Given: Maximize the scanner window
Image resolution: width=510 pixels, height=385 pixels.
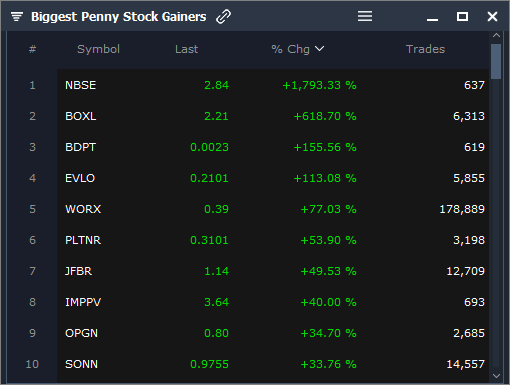Looking at the screenshot, I should (462, 16).
